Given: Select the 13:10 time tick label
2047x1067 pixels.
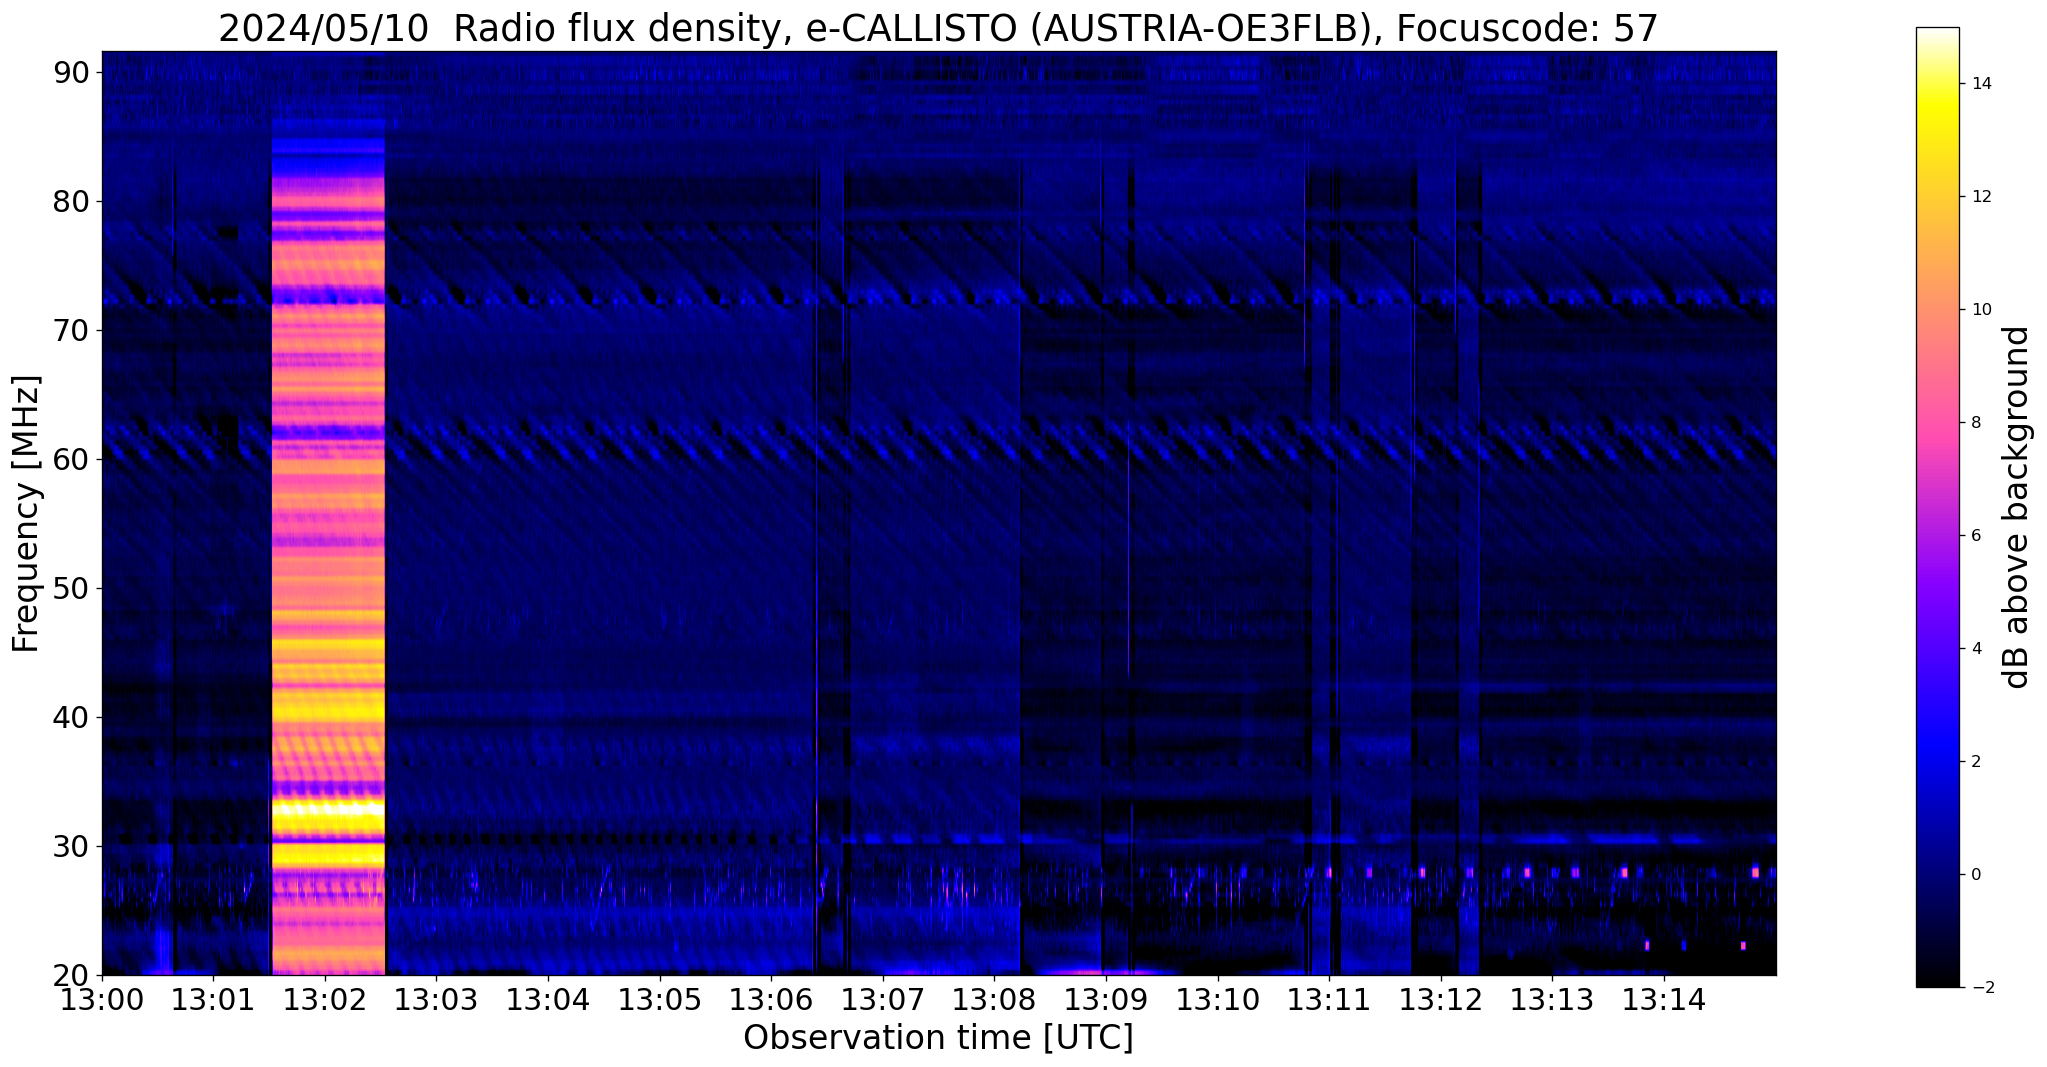Looking at the screenshot, I should 1218,999.
